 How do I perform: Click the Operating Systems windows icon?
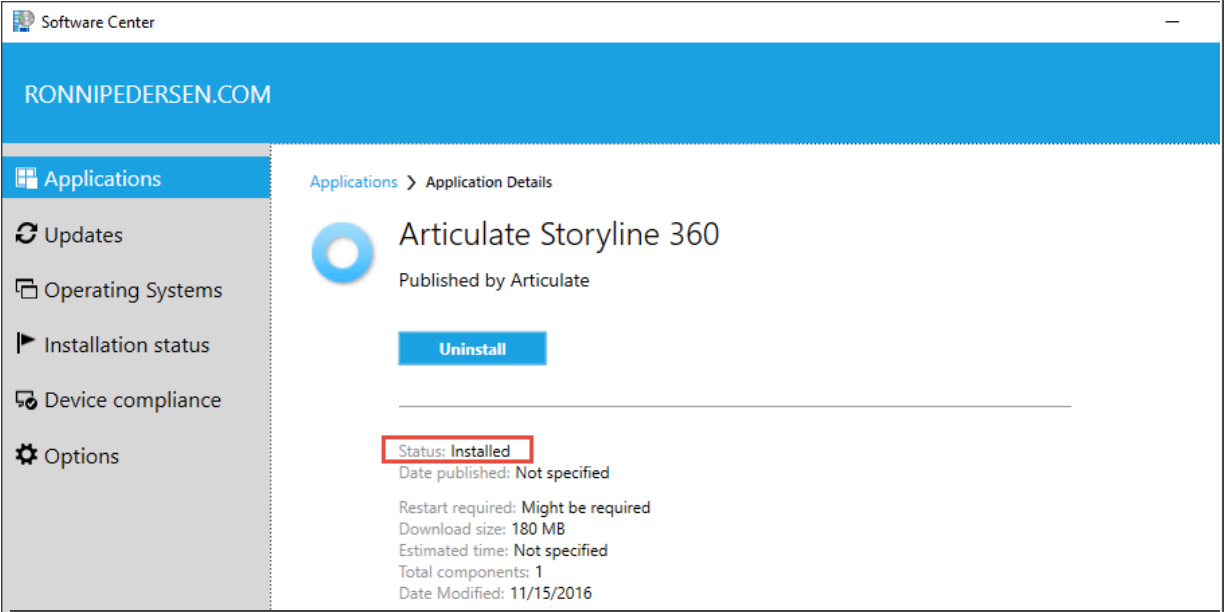click(27, 289)
